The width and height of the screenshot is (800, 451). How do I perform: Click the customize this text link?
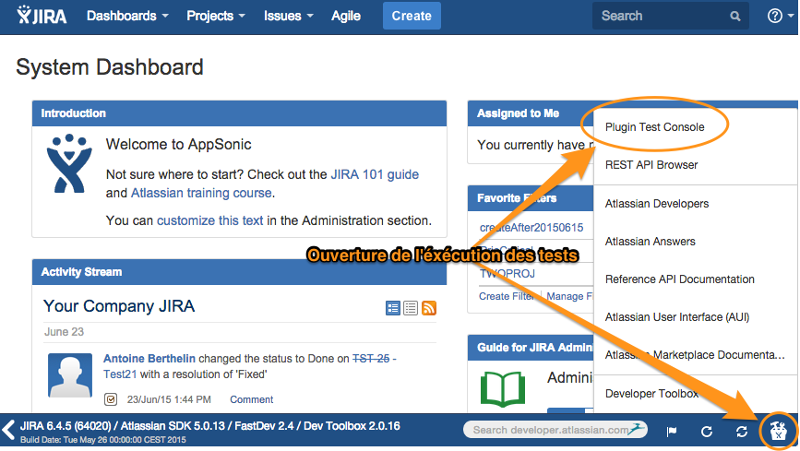pos(210,220)
